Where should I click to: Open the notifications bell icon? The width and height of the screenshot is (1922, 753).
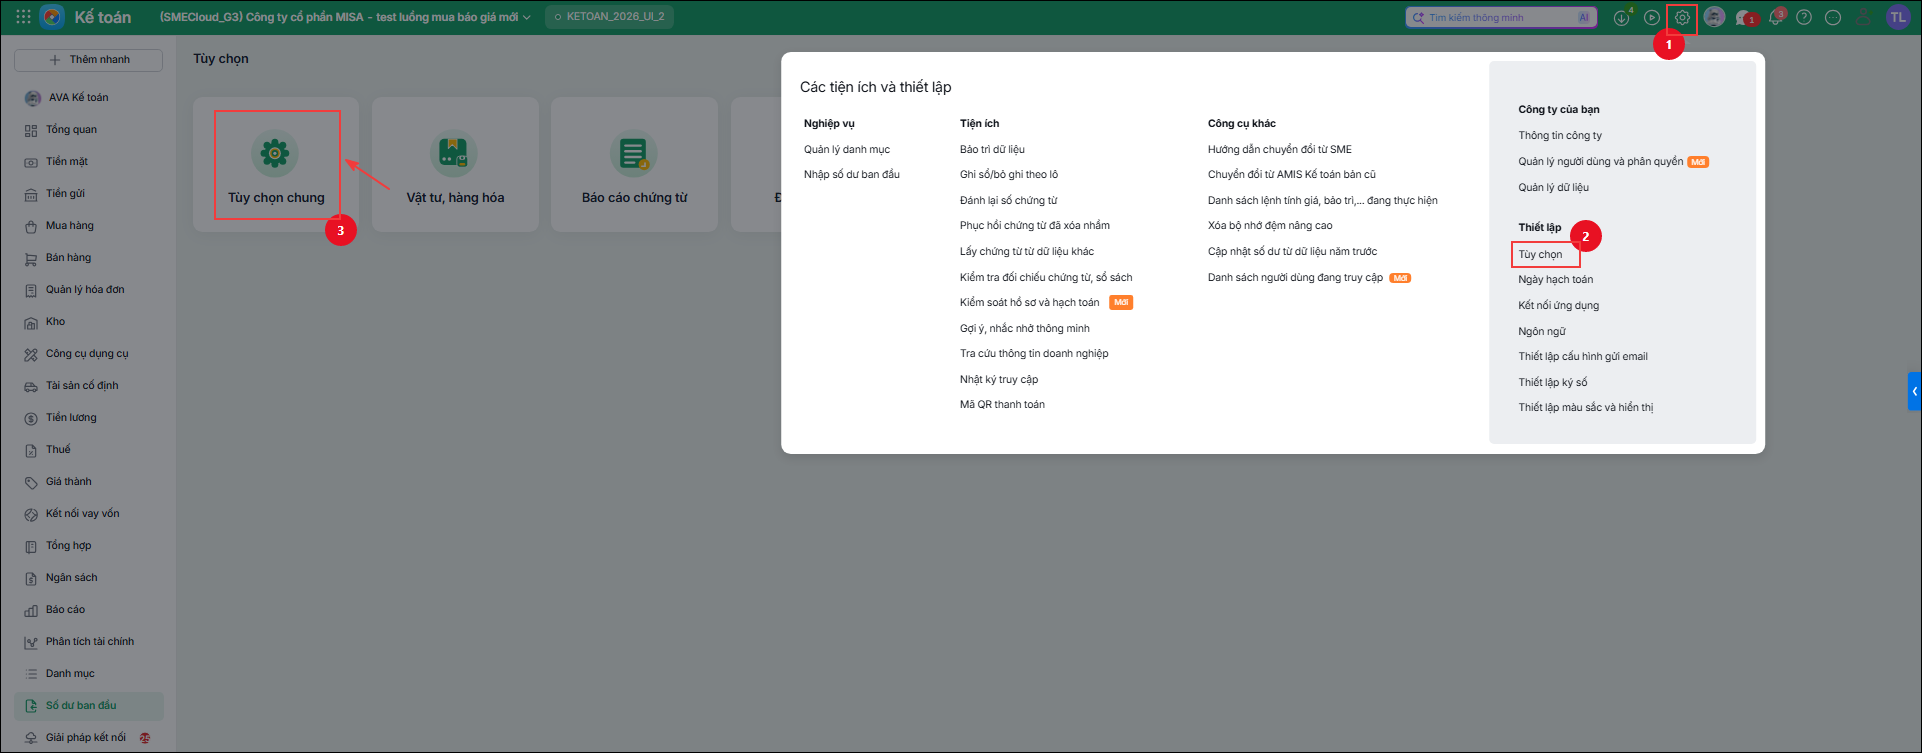pyautogui.click(x=1775, y=18)
